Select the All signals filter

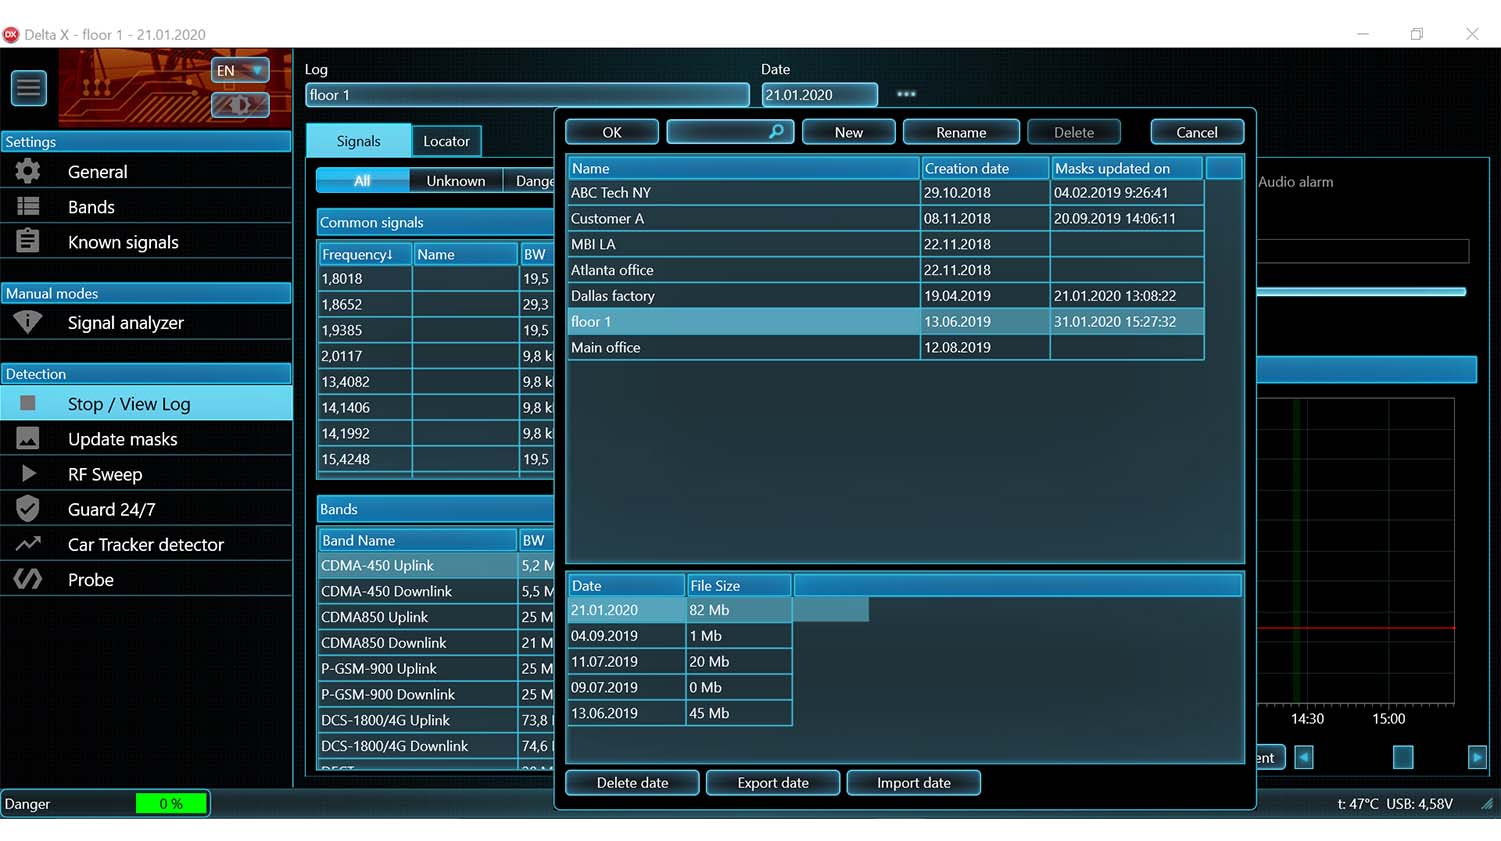[x=362, y=181]
